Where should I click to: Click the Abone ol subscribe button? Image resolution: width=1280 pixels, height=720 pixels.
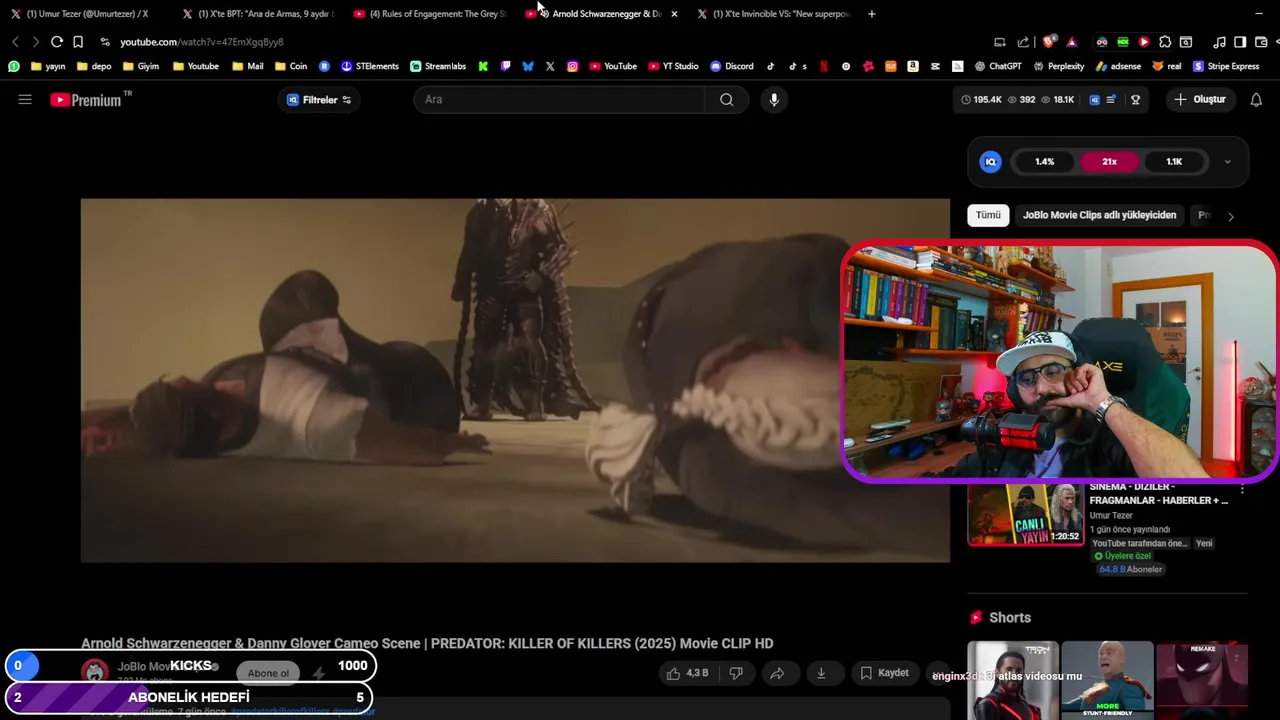pos(268,673)
